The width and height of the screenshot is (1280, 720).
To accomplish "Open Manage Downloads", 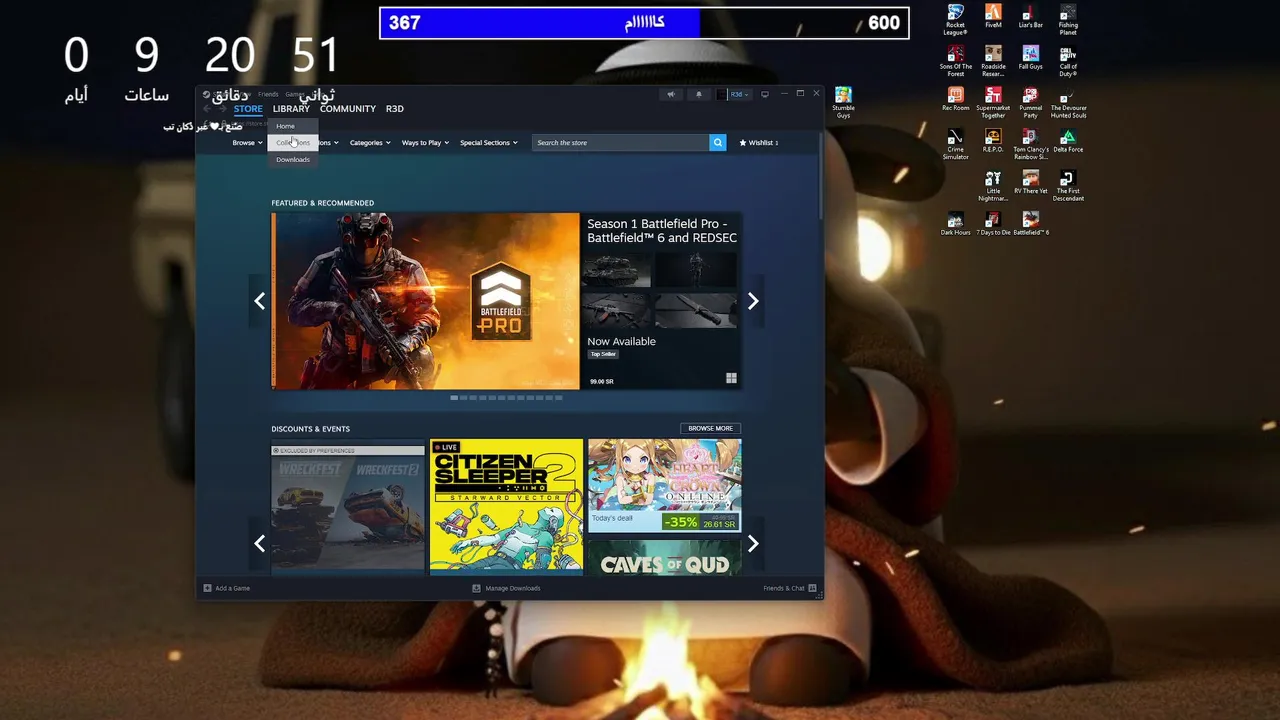I will (506, 588).
